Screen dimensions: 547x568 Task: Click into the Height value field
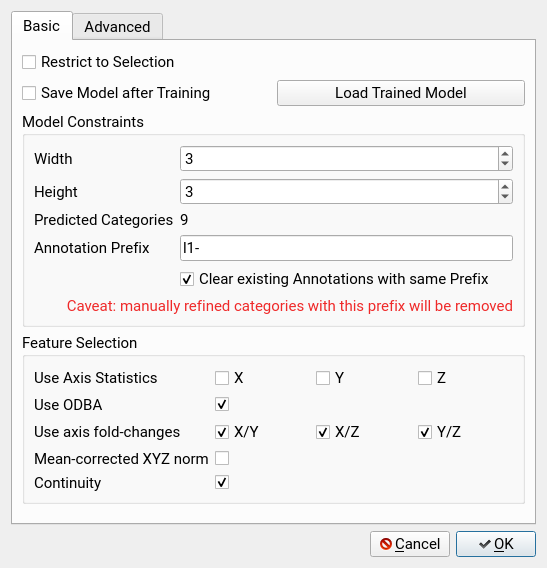pos(339,192)
